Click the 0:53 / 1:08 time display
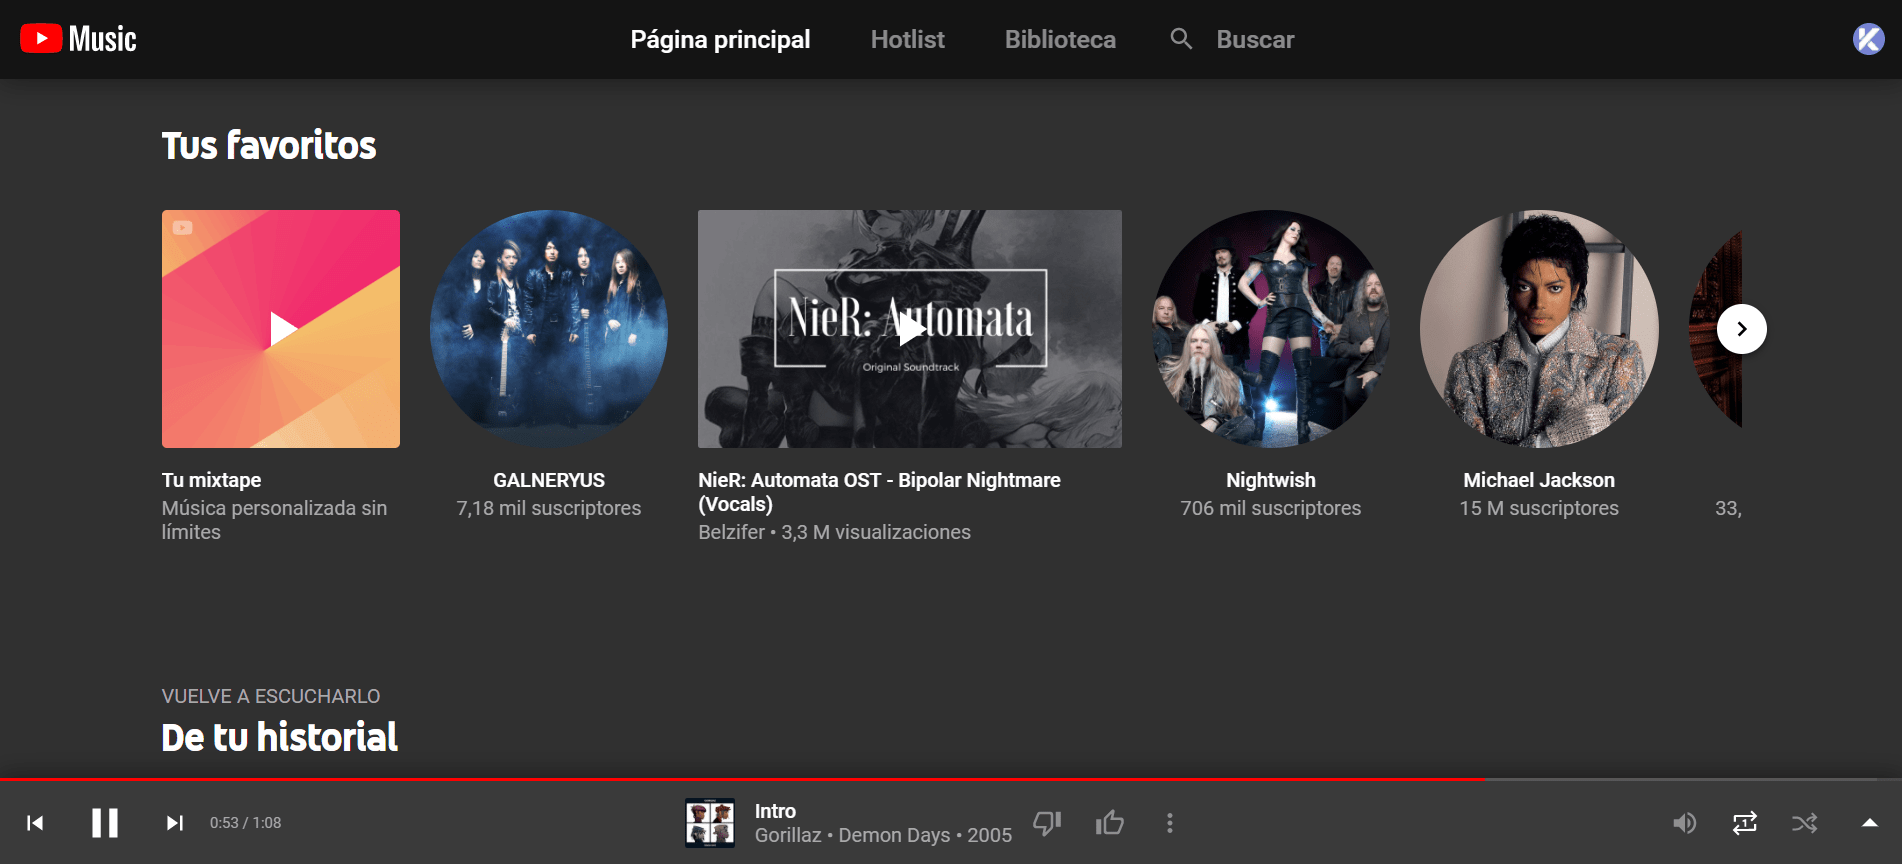1902x864 pixels. click(x=245, y=823)
